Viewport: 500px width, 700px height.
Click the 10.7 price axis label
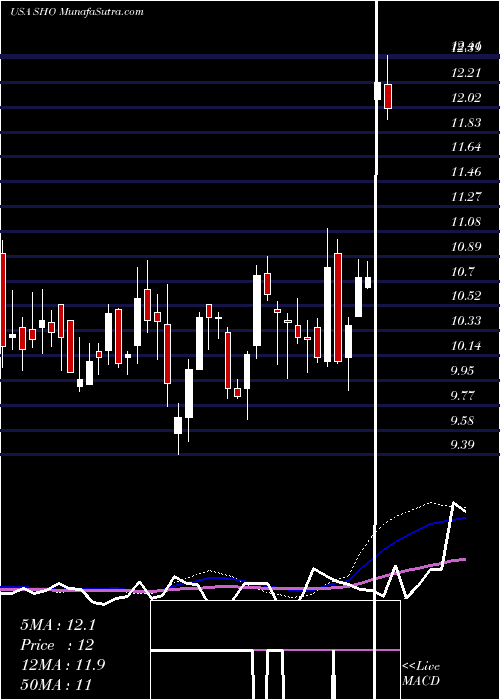click(x=462, y=272)
